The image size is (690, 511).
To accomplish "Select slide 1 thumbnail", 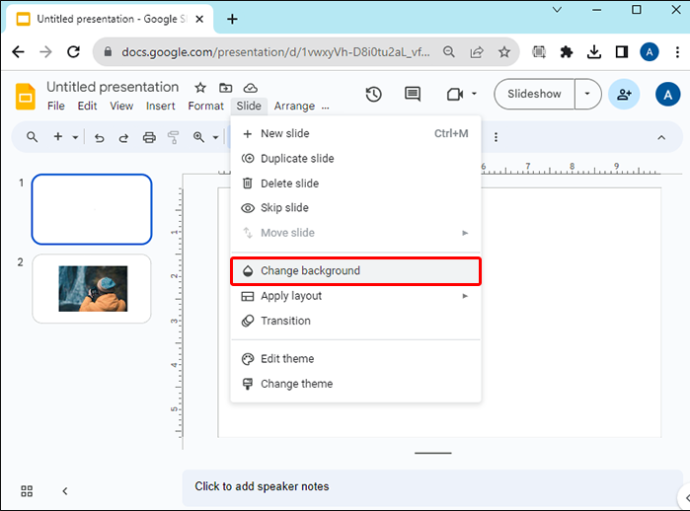I will click(x=92, y=210).
